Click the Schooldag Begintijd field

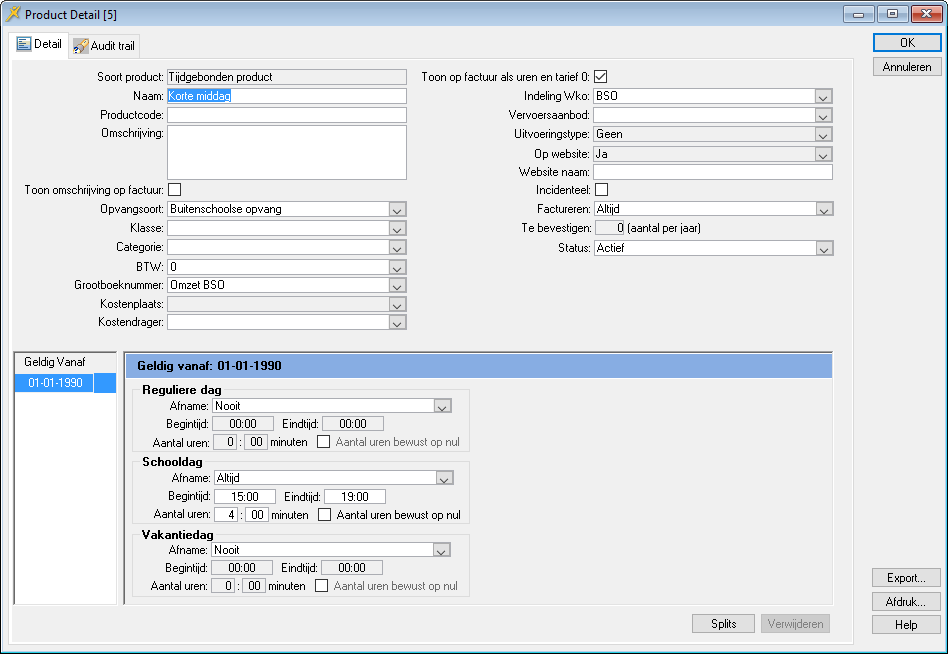[x=245, y=497]
